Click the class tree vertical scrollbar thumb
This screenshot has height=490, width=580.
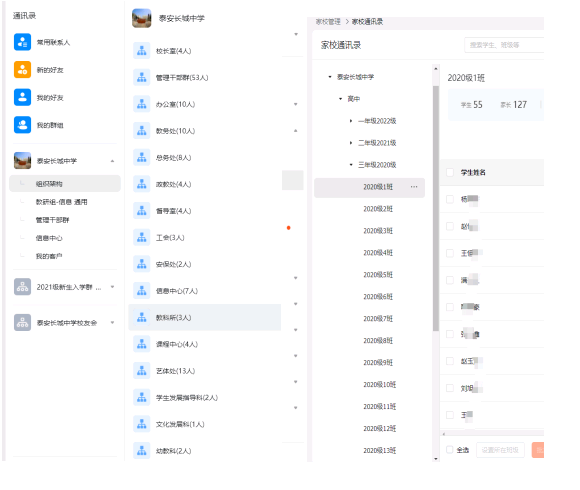436,208
